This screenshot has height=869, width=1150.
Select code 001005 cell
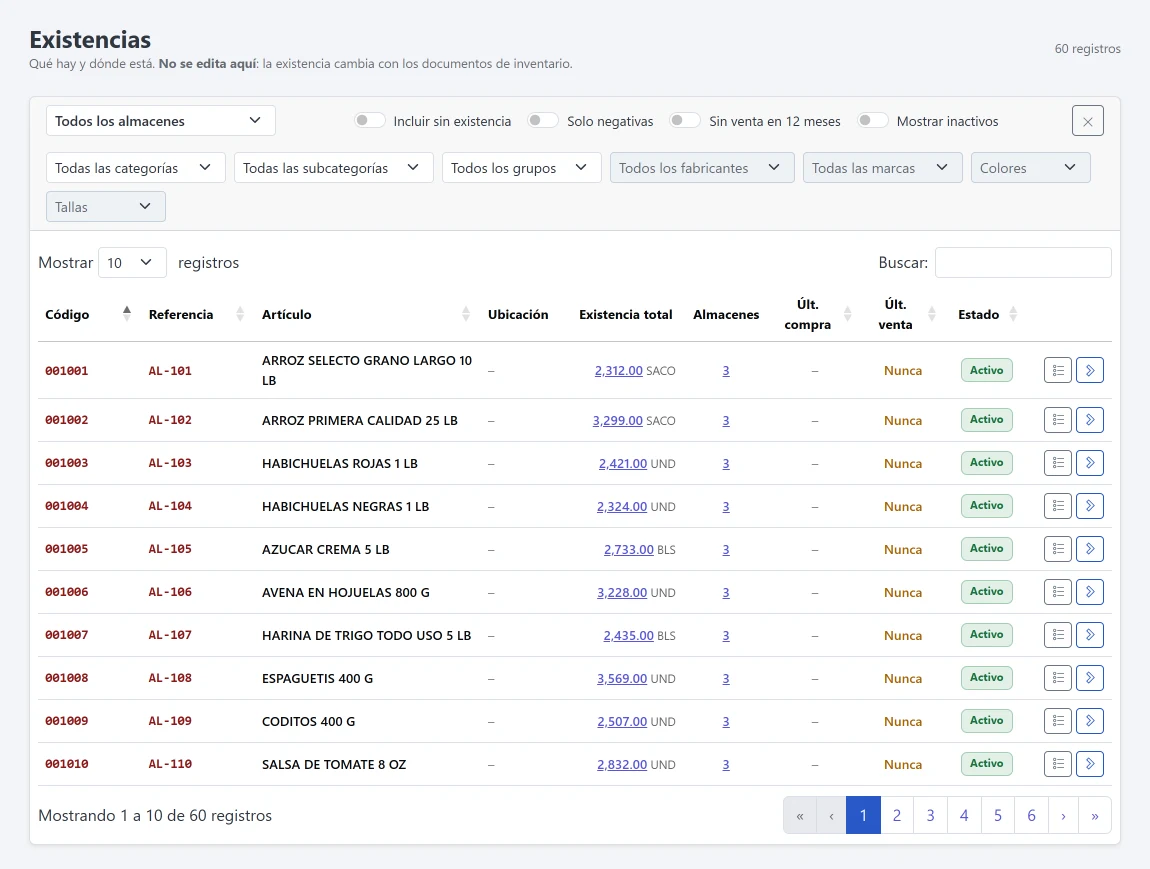67,549
